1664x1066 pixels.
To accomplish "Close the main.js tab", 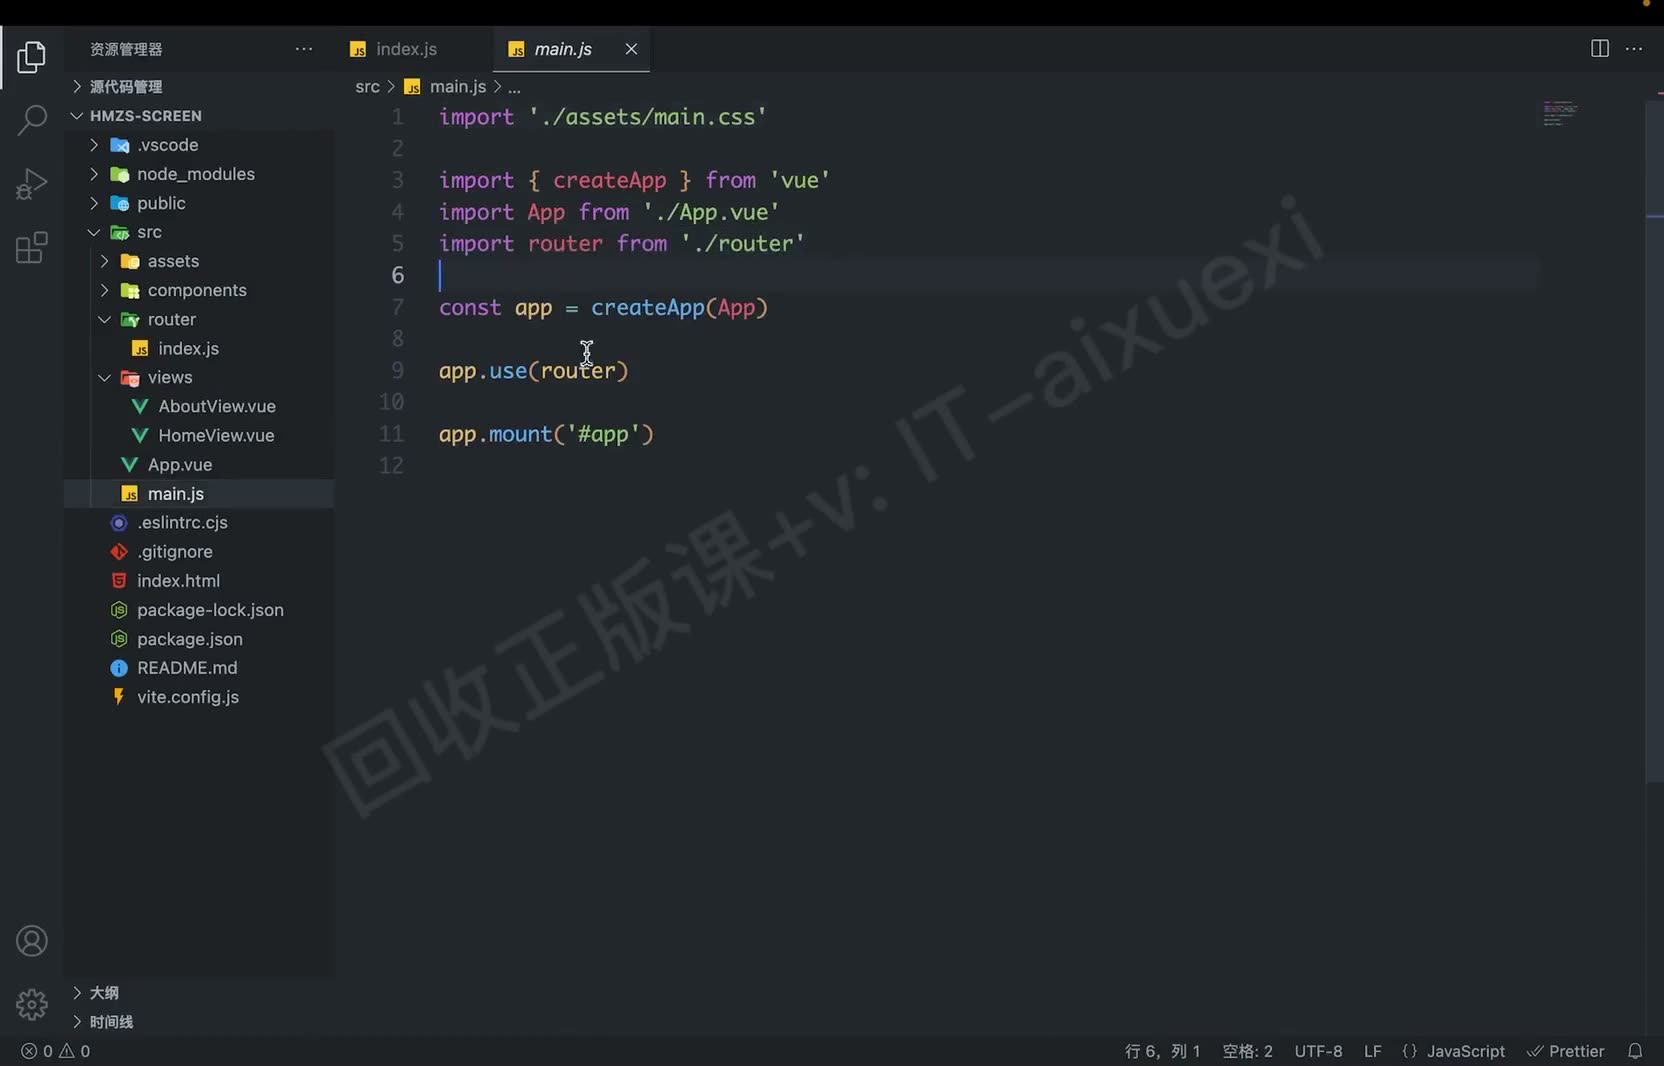I will (631, 49).
